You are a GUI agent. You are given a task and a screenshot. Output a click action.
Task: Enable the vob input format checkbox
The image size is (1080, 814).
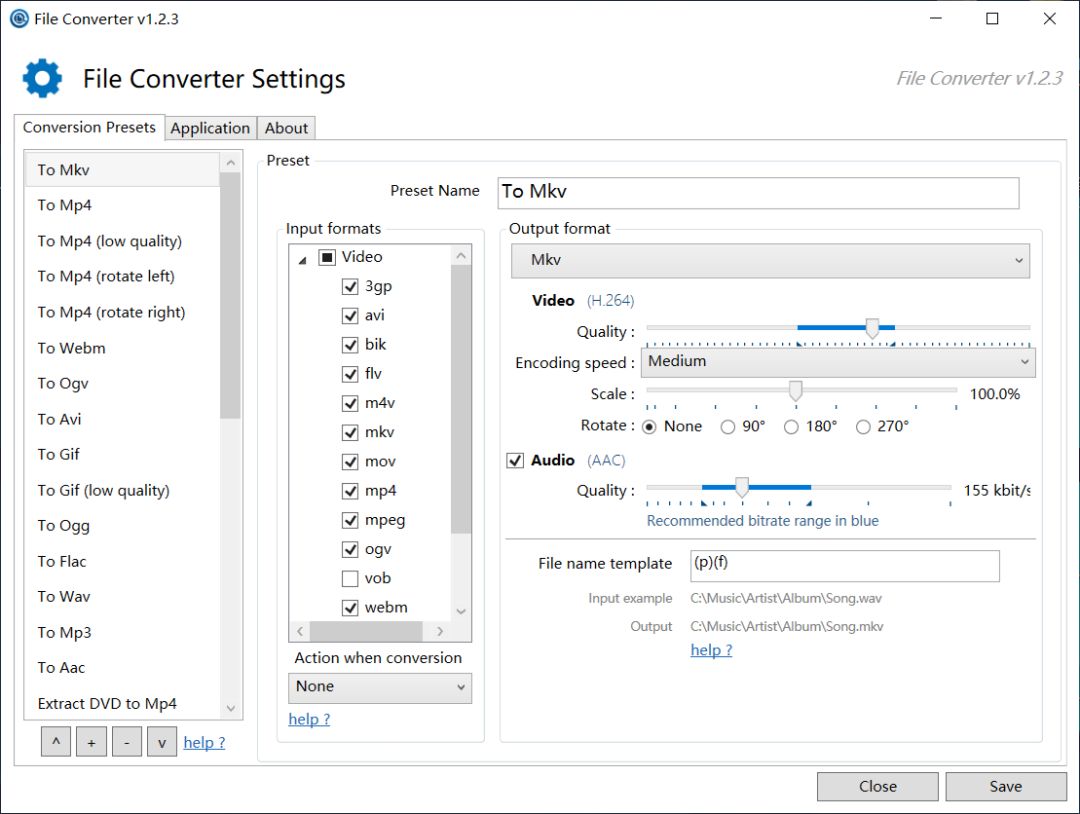pos(350,578)
